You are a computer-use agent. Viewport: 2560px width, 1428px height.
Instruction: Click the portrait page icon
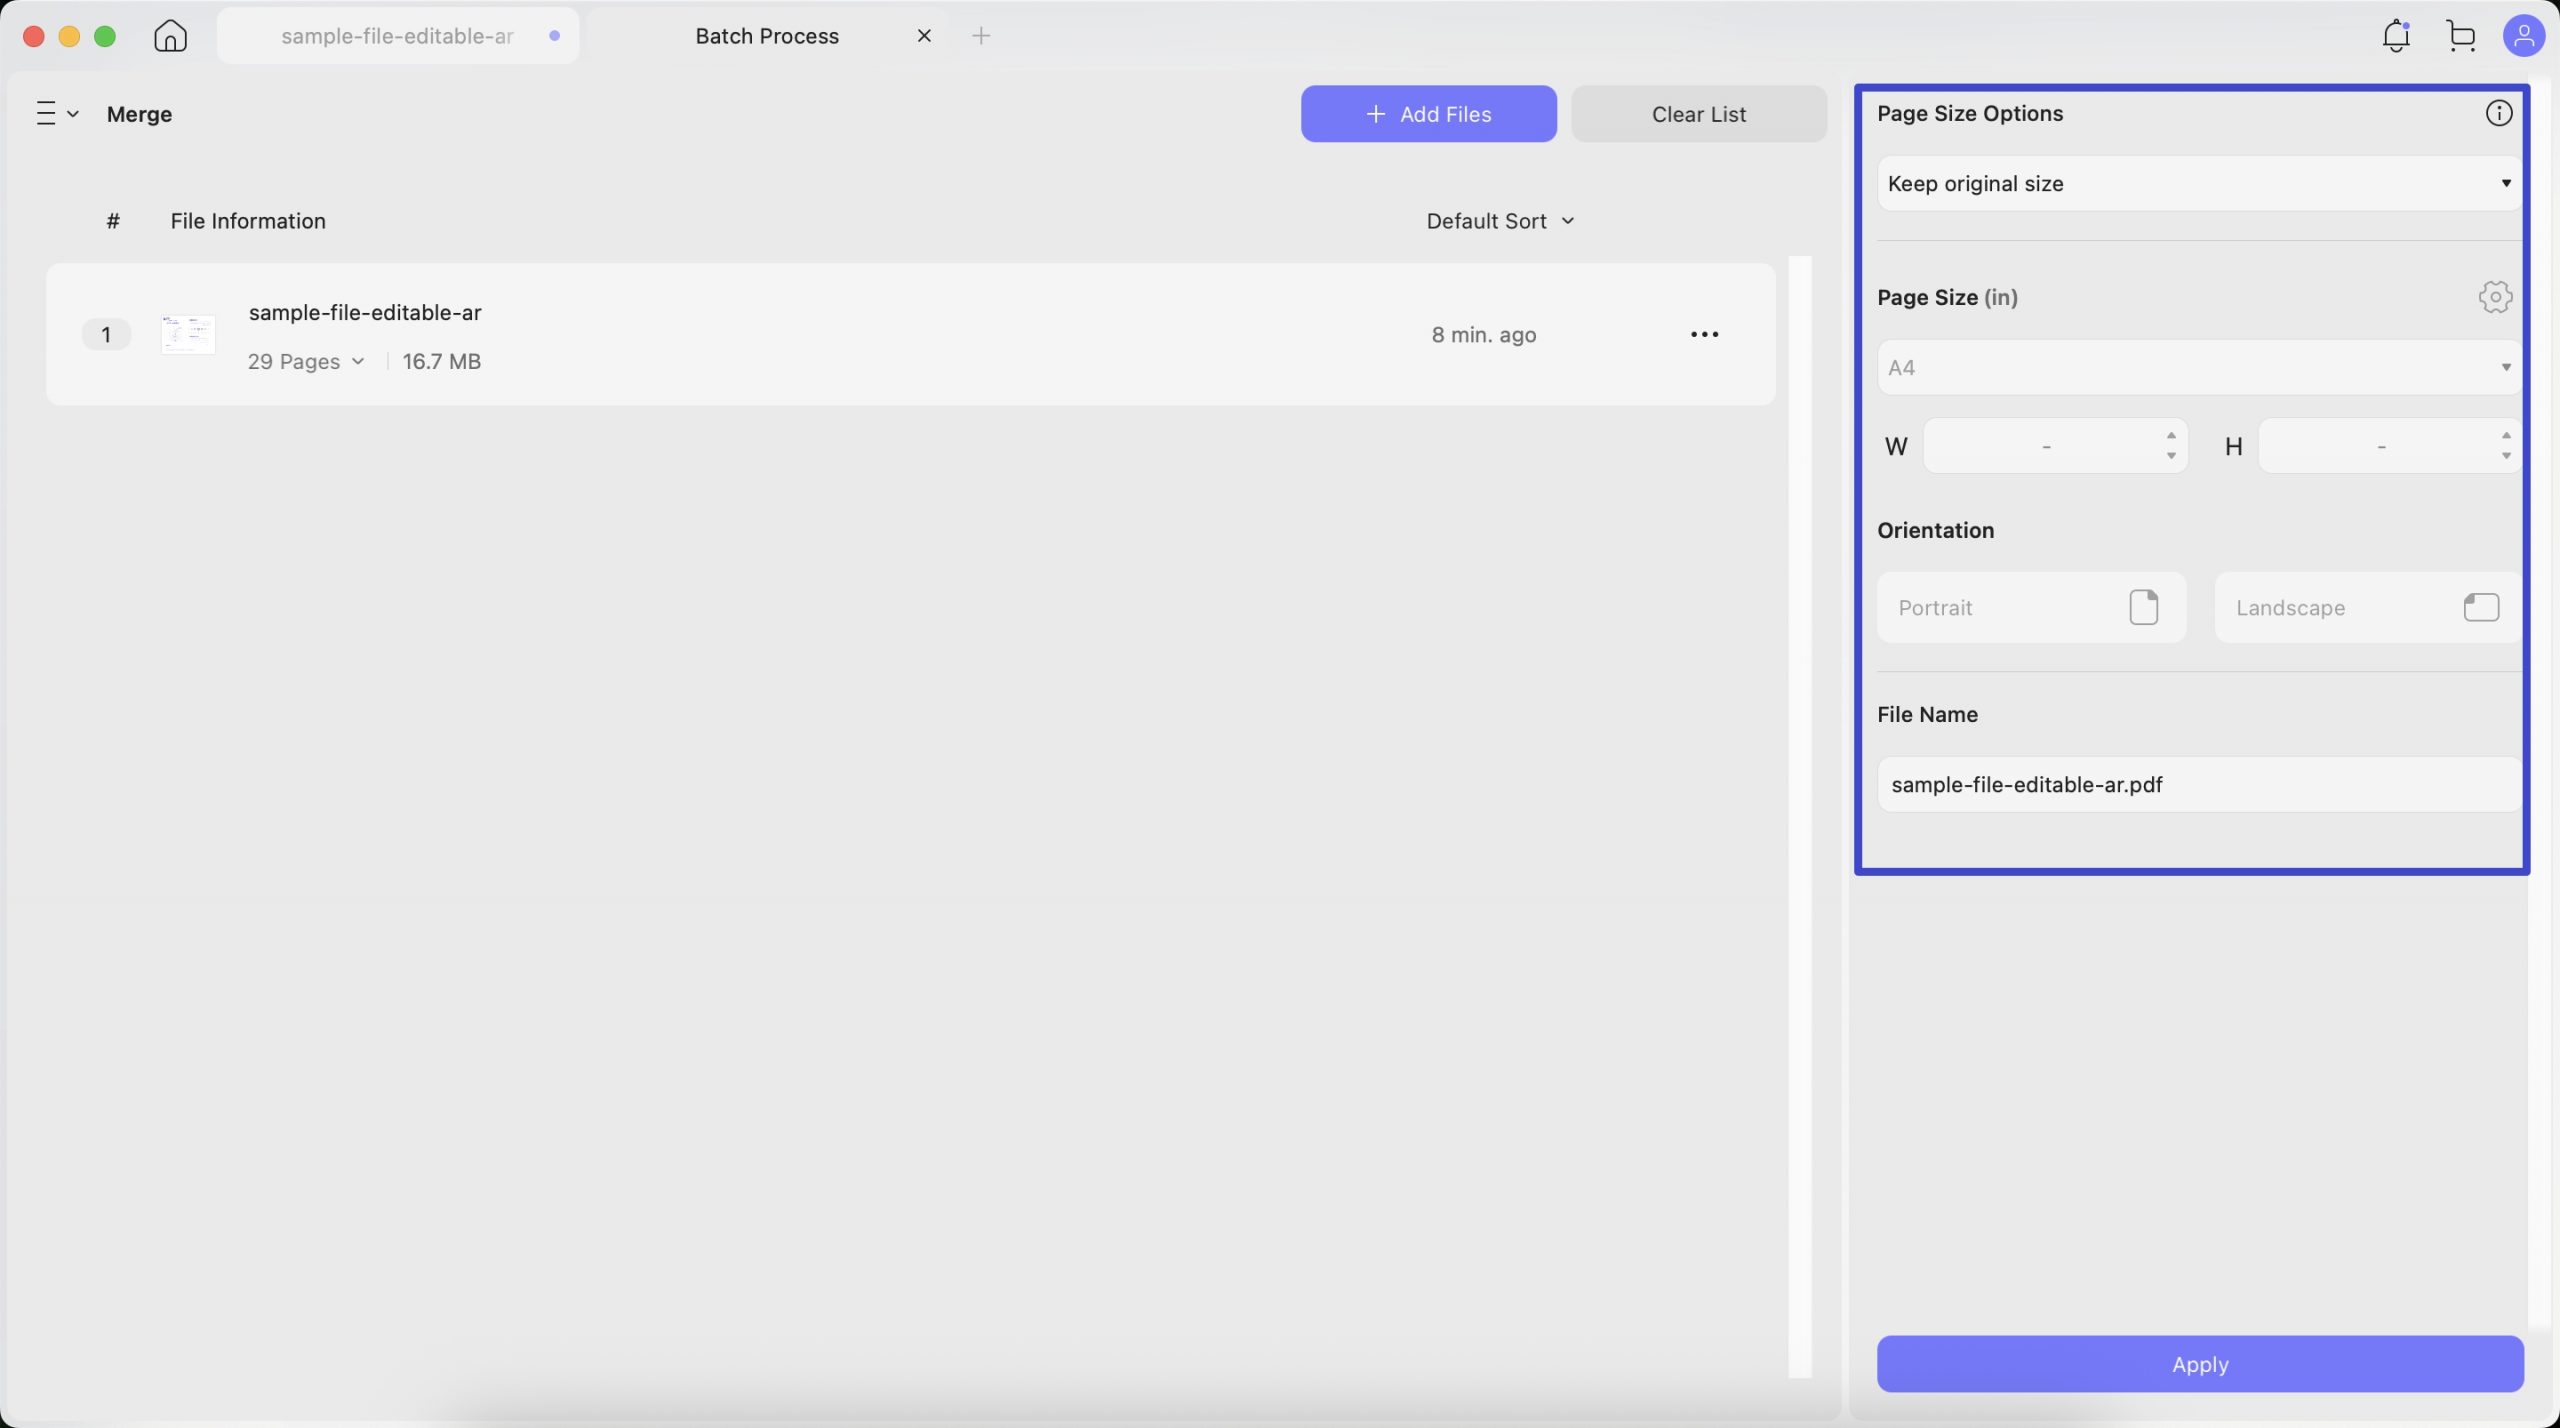(2143, 607)
